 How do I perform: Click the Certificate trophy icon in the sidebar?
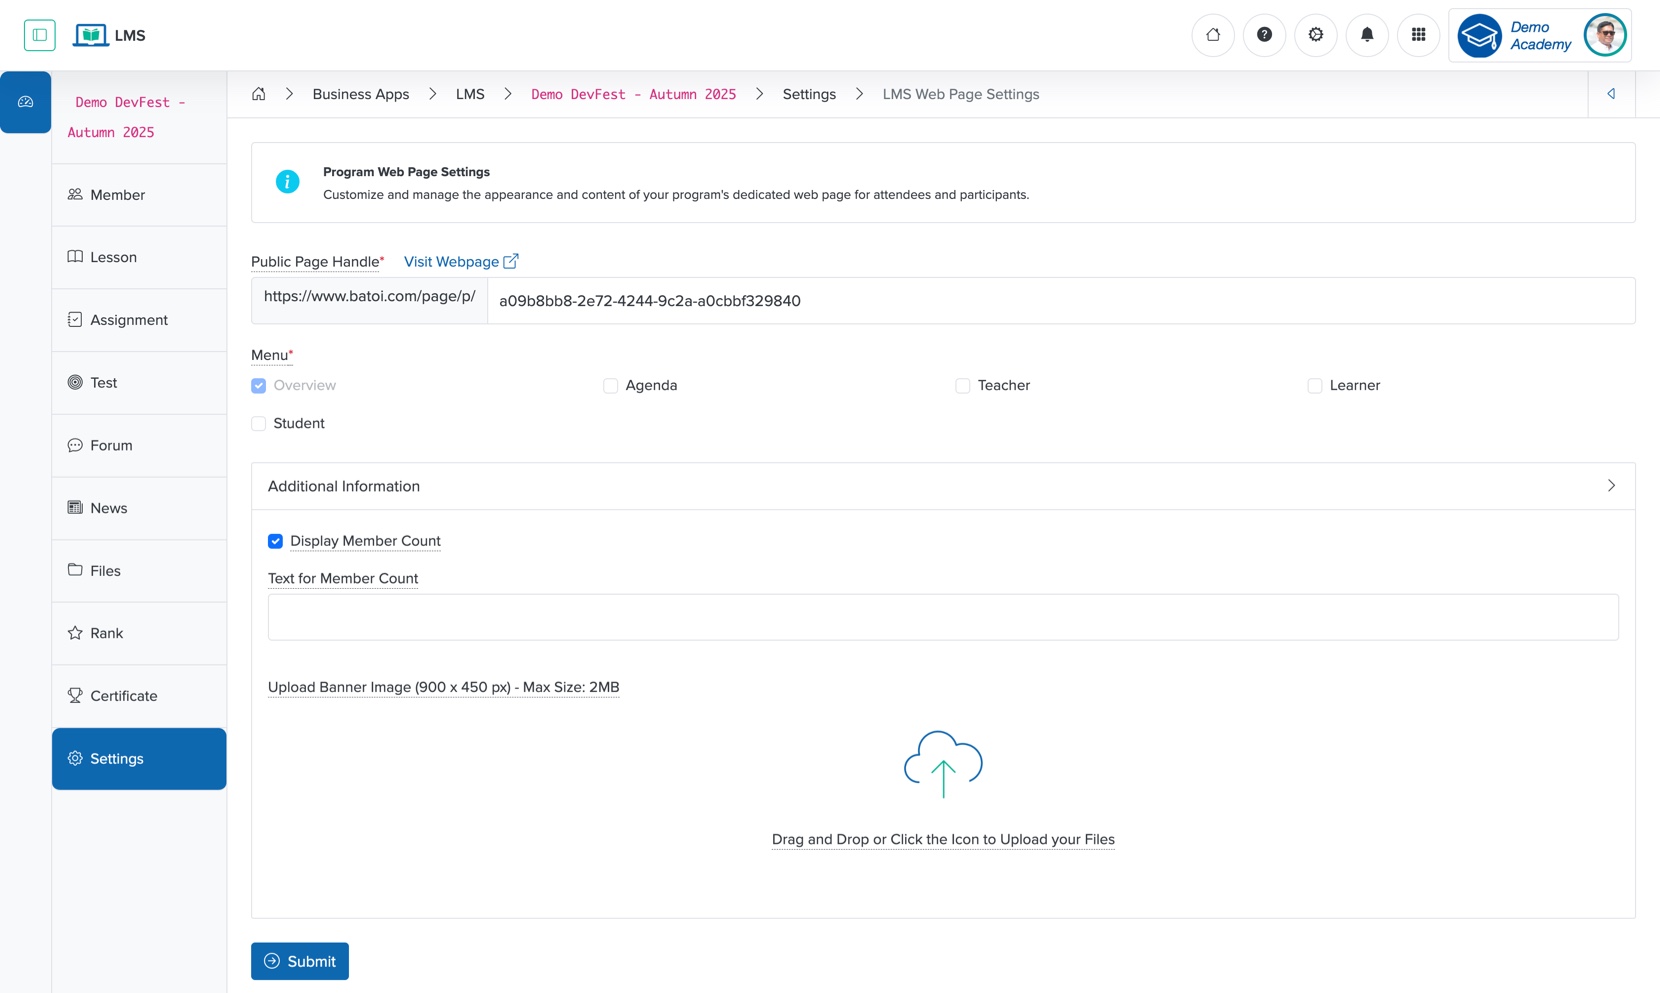[x=75, y=695]
